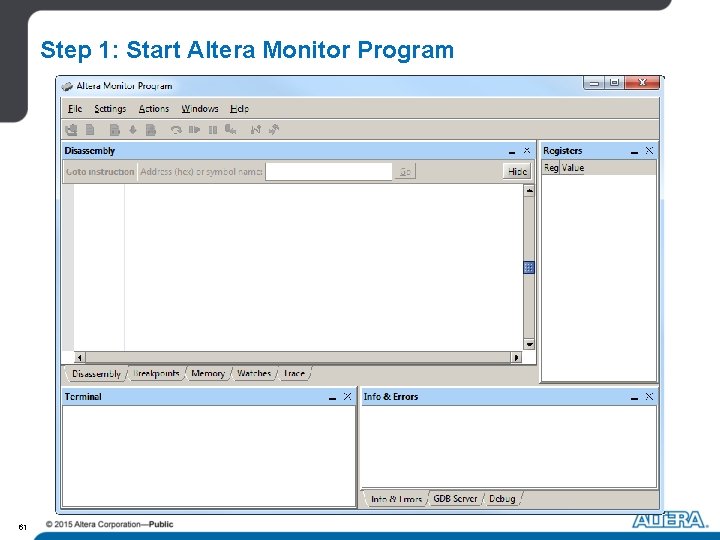This screenshot has width=720, height=540.
Task: Click the Value column header
Action: (x=573, y=168)
